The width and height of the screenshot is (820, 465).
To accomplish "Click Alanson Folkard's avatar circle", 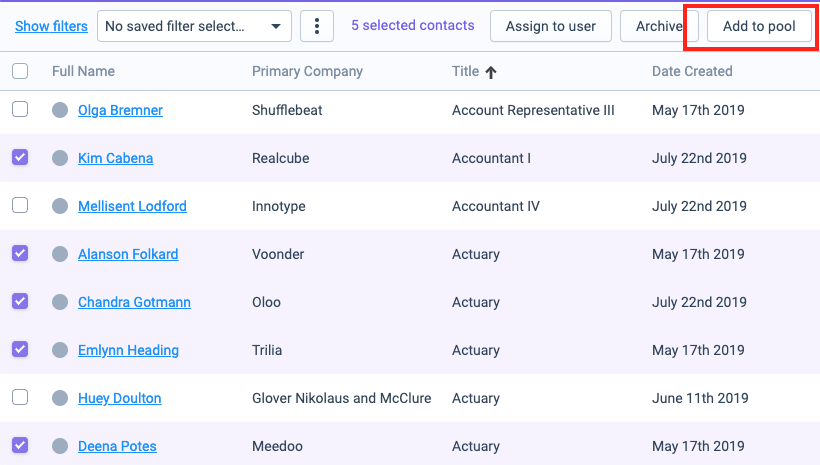I will point(60,254).
